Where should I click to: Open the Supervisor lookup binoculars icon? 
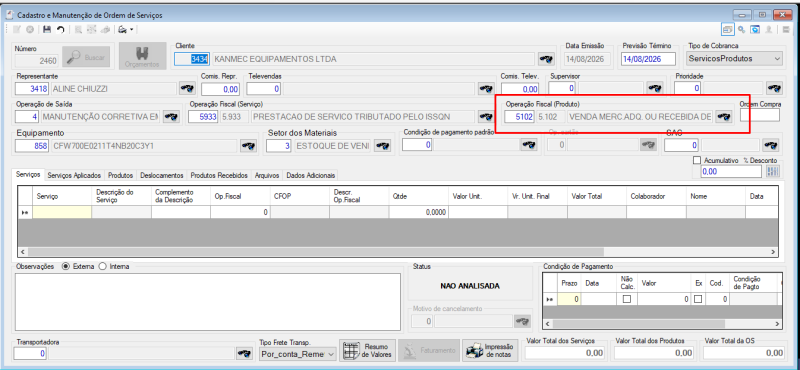coord(655,89)
